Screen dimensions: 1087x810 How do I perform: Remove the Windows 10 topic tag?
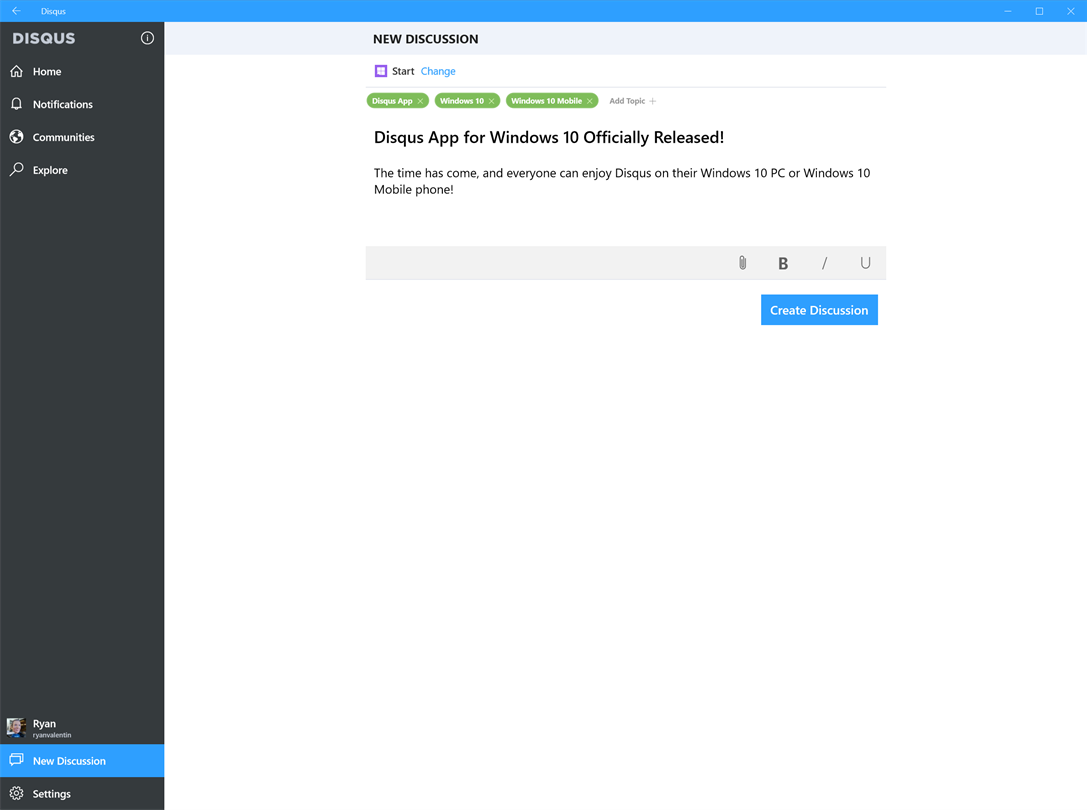coord(492,101)
